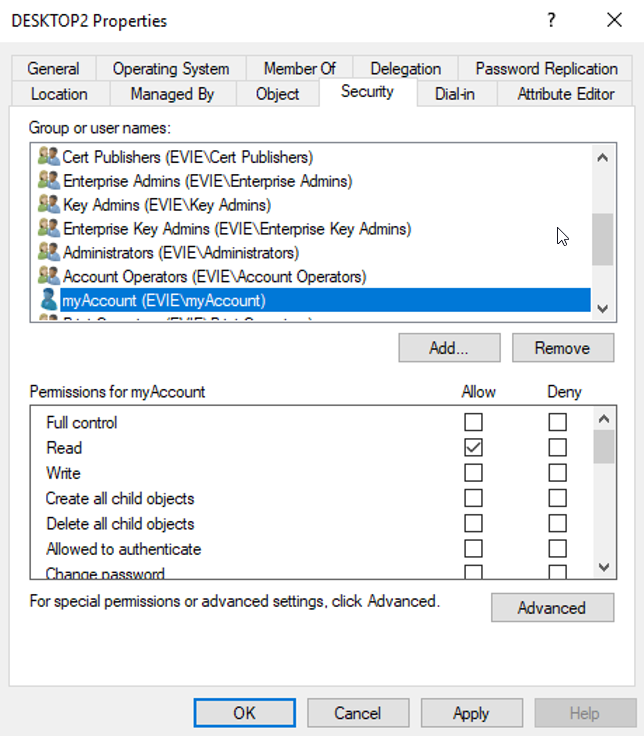This screenshot has width=644, height=736.
Task: Click the Key Admins group icon
Action: coord(48,205)
